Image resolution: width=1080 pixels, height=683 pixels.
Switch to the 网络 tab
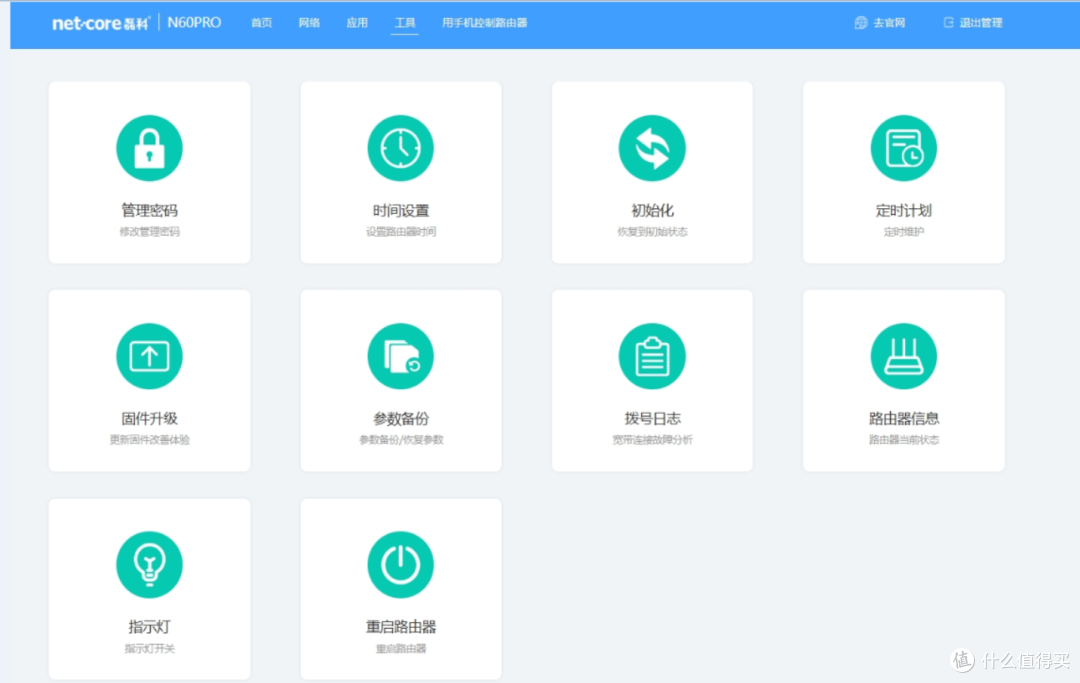(x=309, y=23)
